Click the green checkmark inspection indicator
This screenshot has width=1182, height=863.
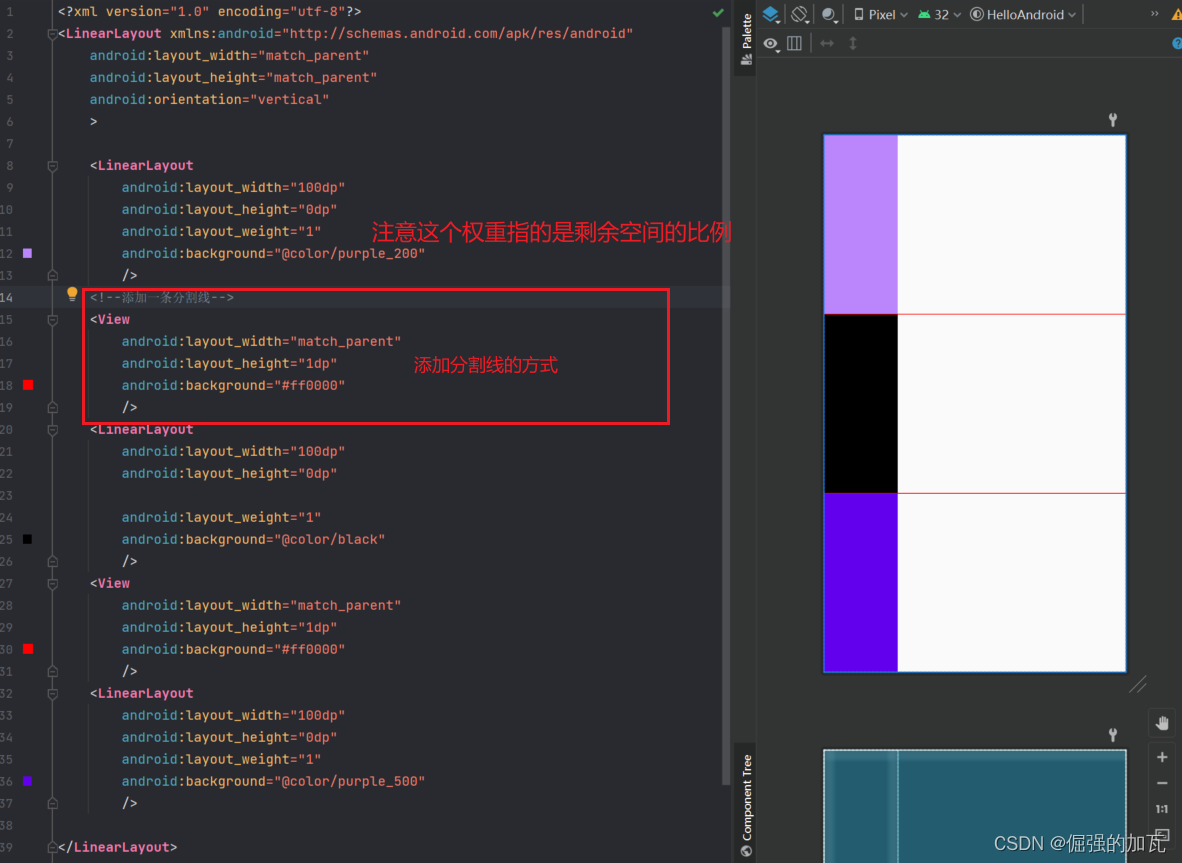pos(718,12)
